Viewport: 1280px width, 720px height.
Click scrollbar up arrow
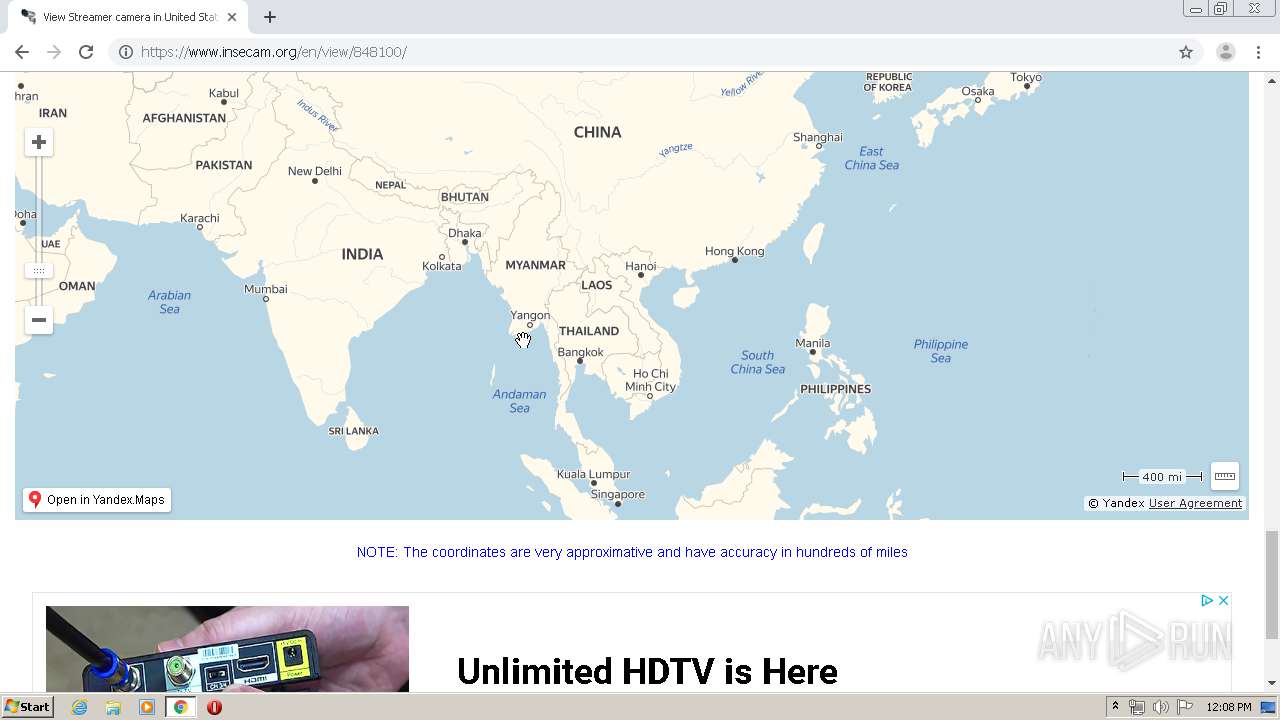tap(1272, 80)
